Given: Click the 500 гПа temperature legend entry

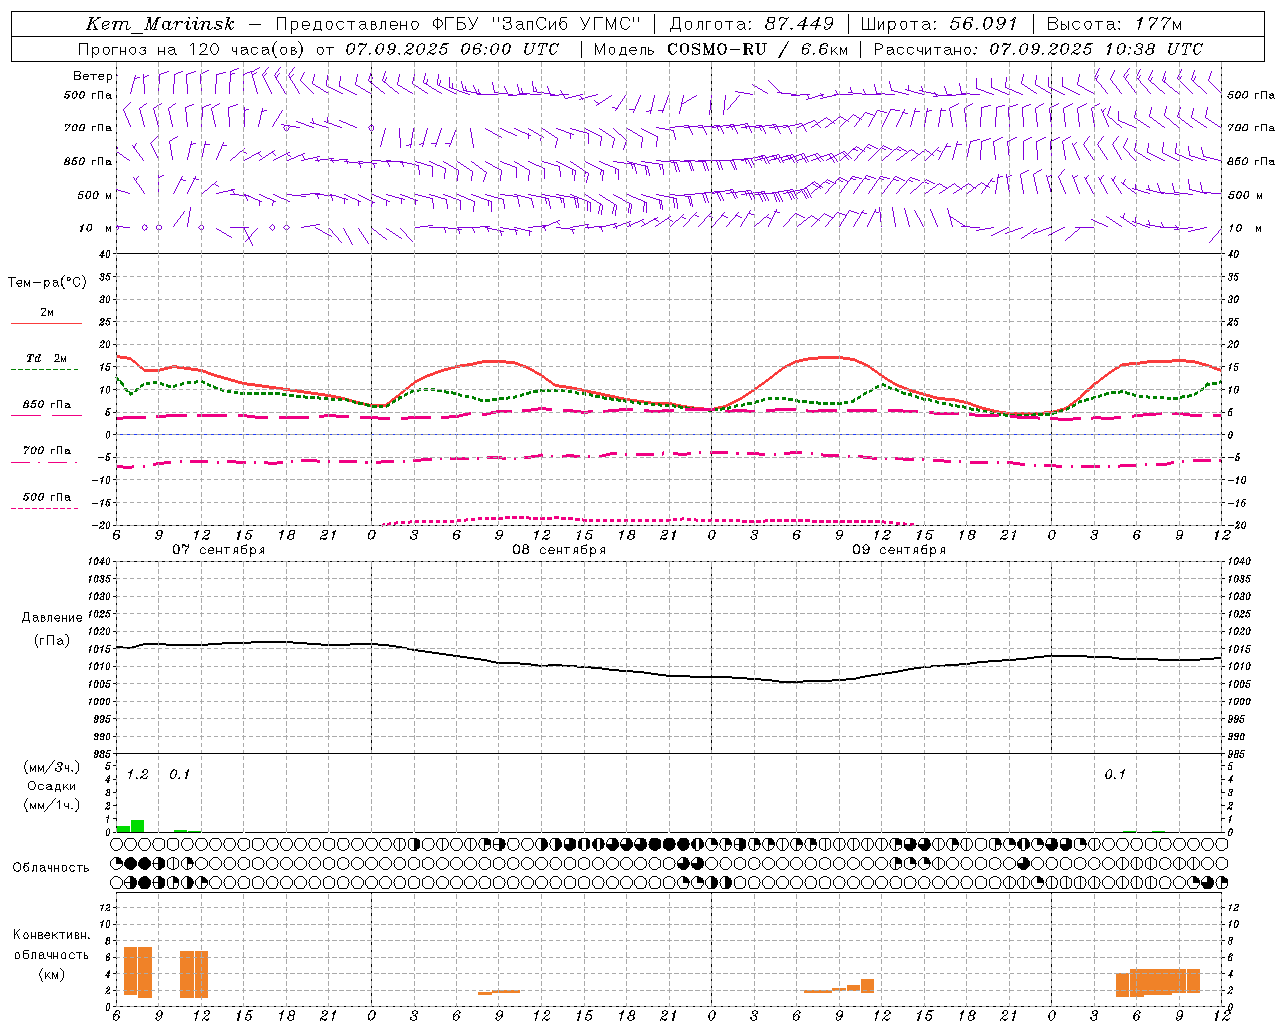Looking at the screenshot, I should click(46, 497).
